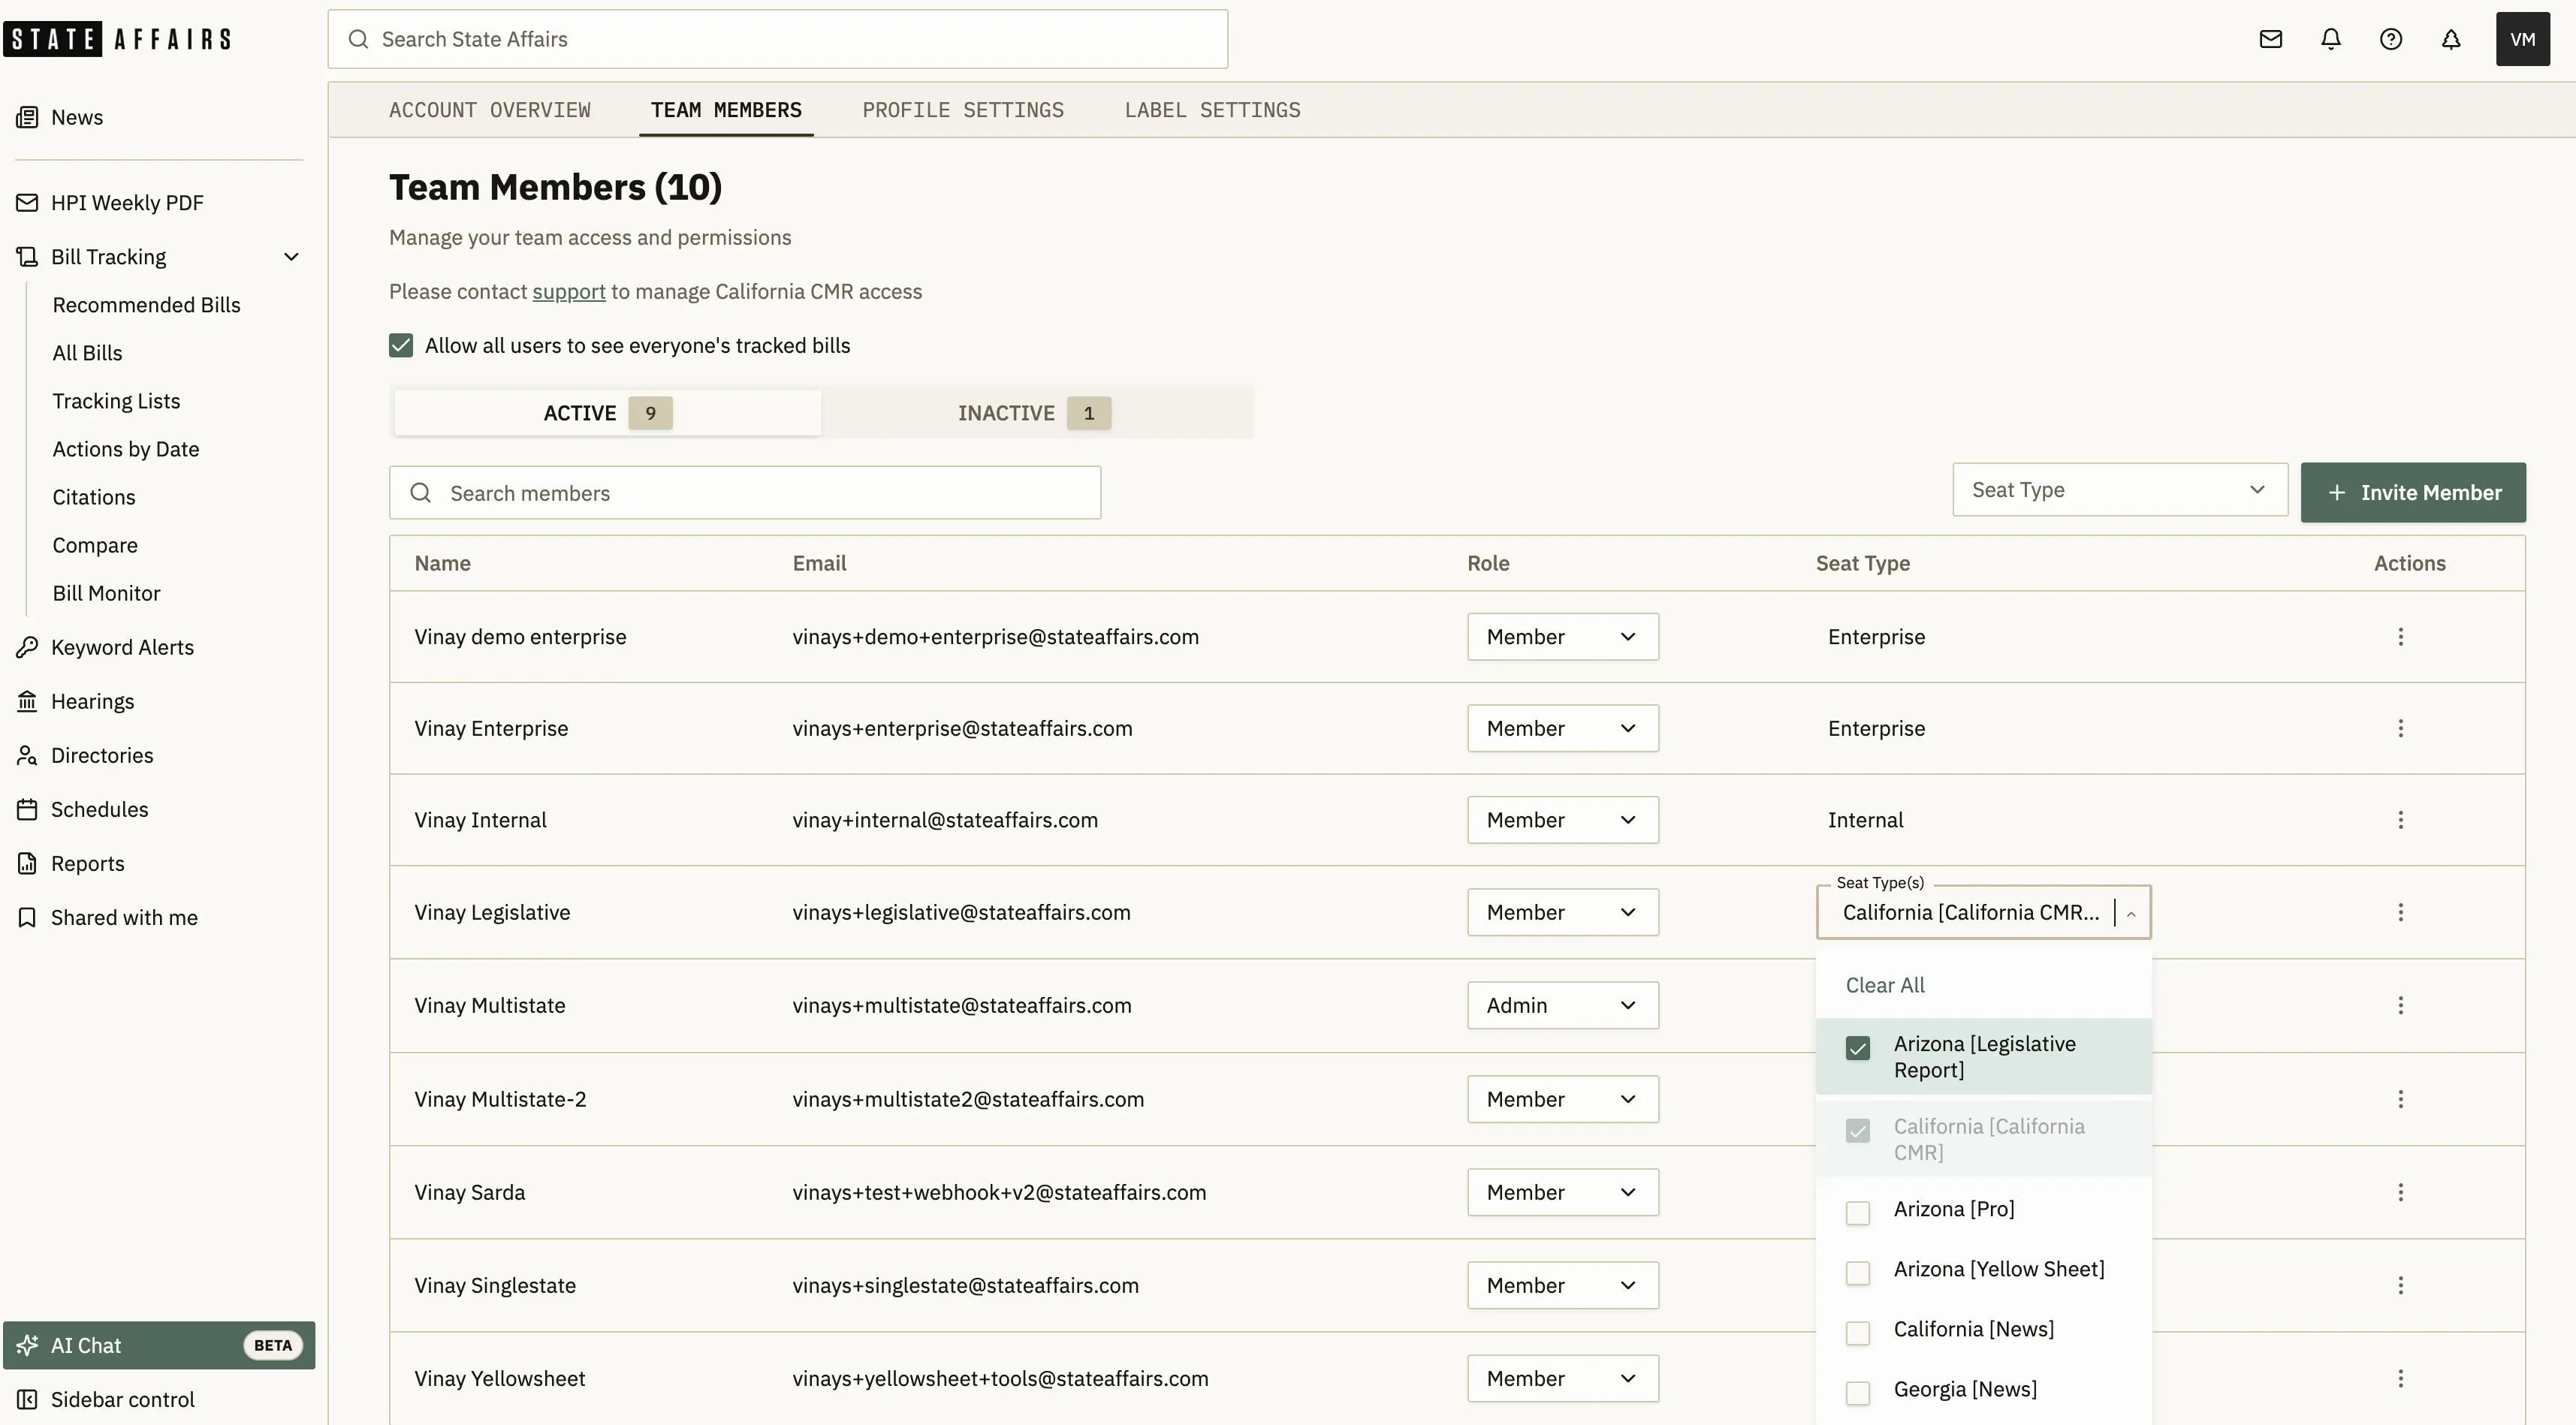Click the State Affairs logo
Image resolution: width=2576 pixels, height=1425 pixels.
tap(117, 39)
